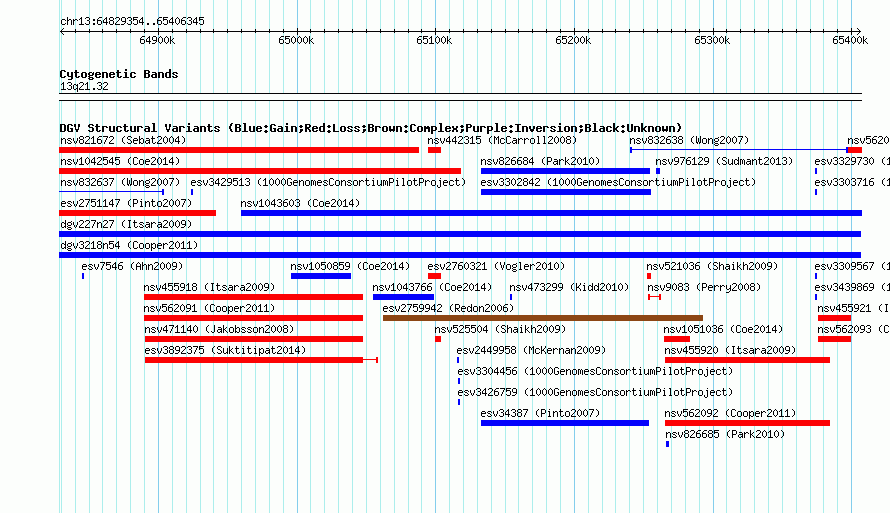Select blue nsv1050859 gain bar
This screenshot has height=513, width=890.
tap(321, 276)
